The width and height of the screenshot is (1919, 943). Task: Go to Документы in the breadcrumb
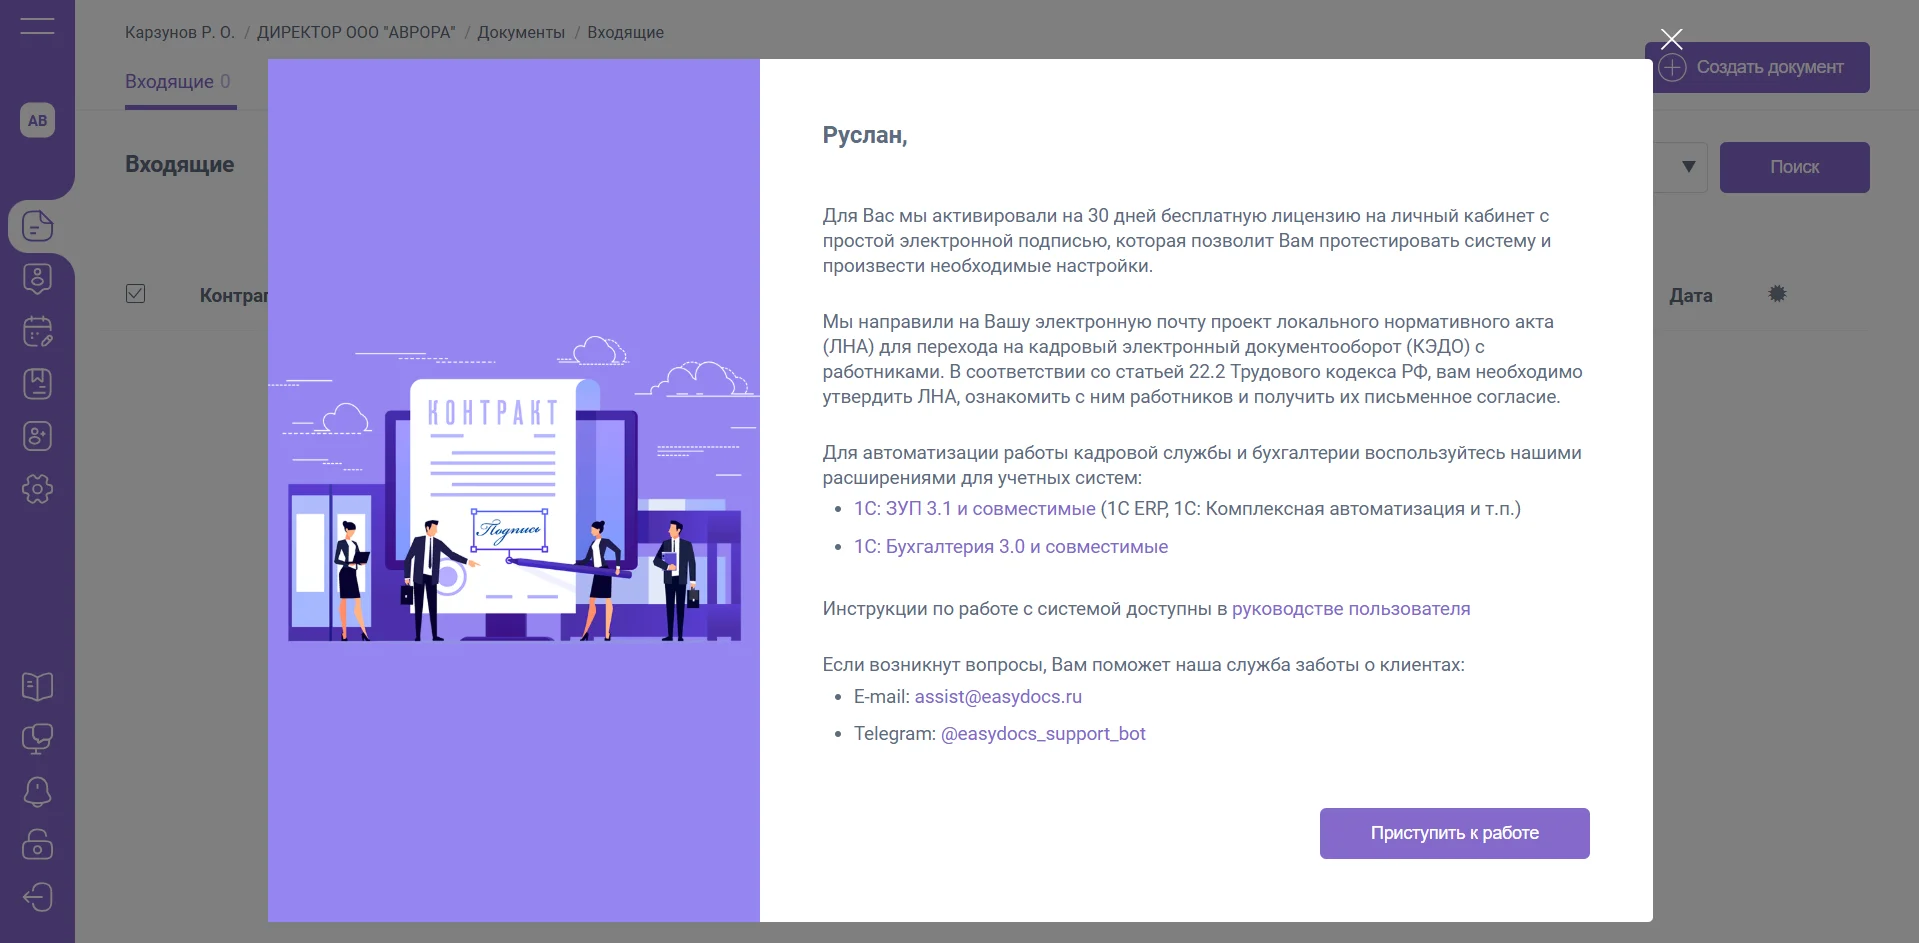(x=521, y=32)
